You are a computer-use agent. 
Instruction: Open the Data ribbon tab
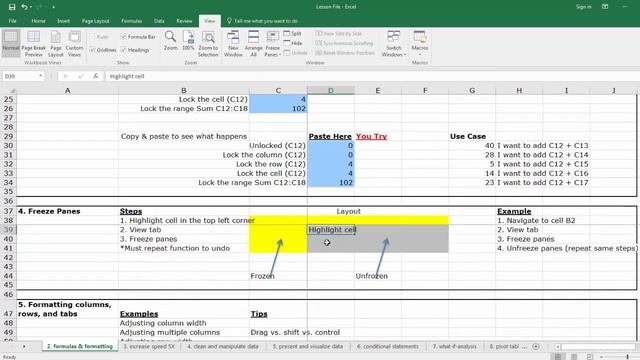point(159,21)
